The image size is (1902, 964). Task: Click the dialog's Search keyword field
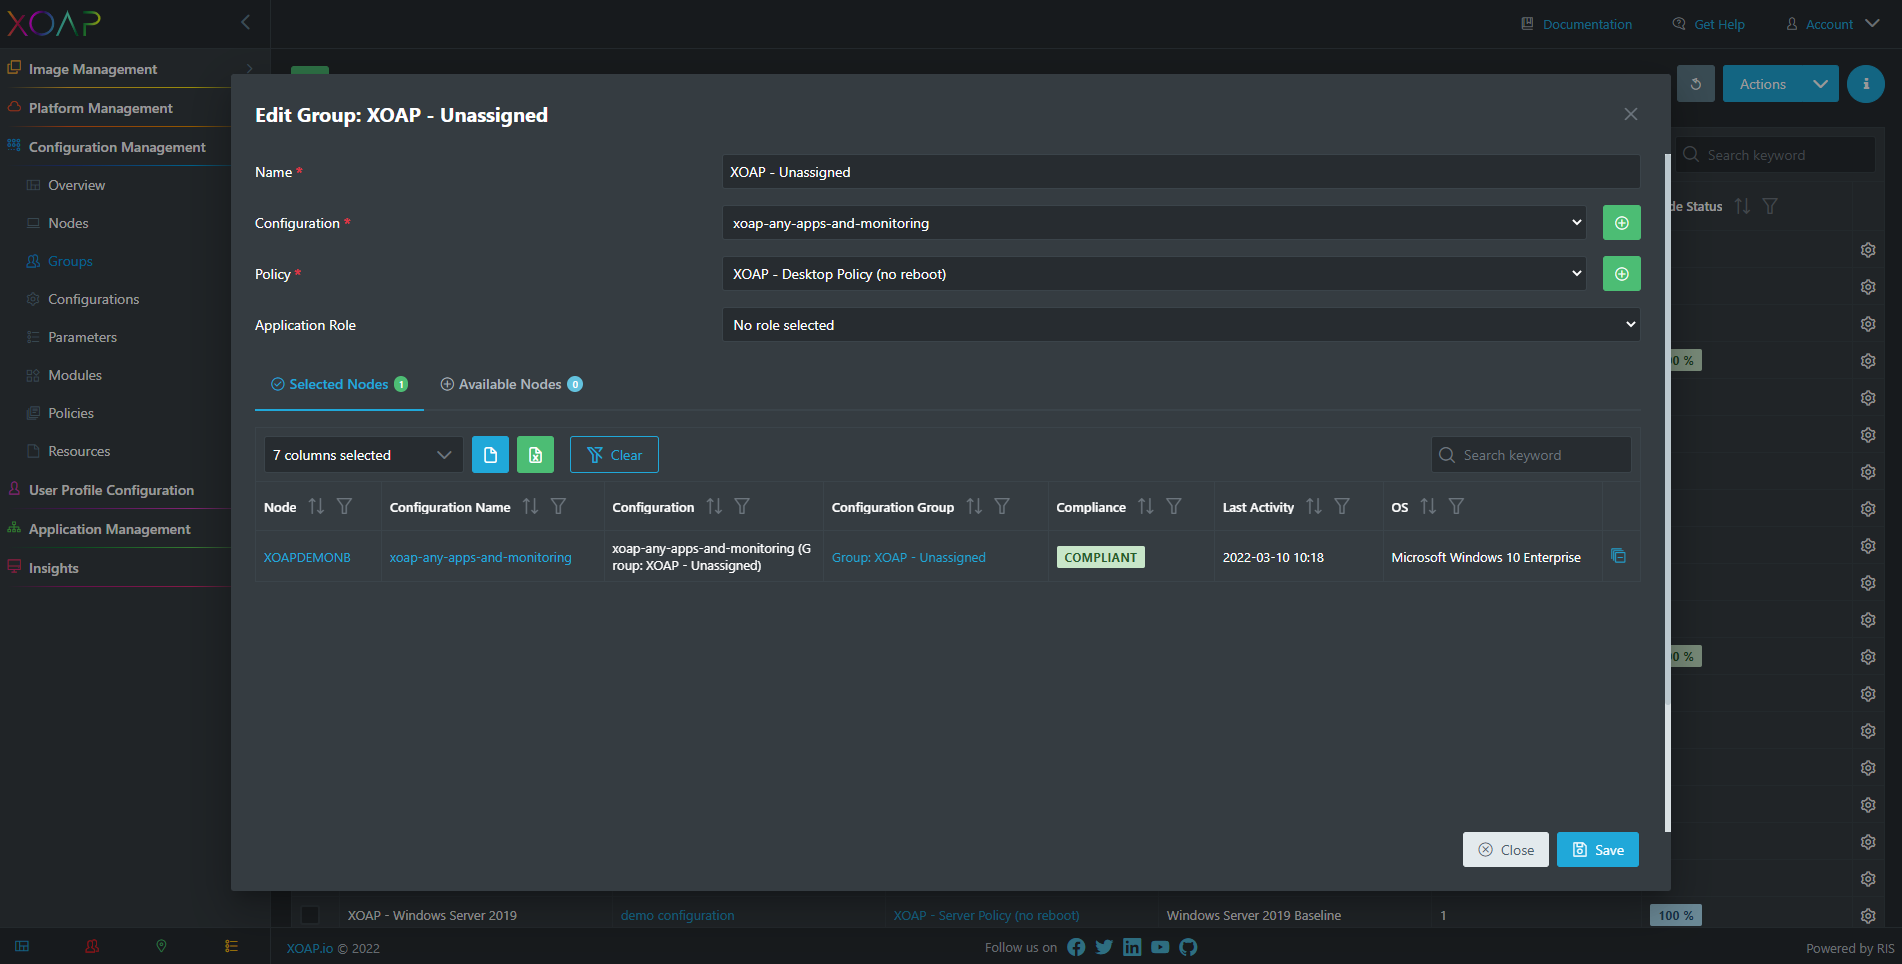point(1531,455)
